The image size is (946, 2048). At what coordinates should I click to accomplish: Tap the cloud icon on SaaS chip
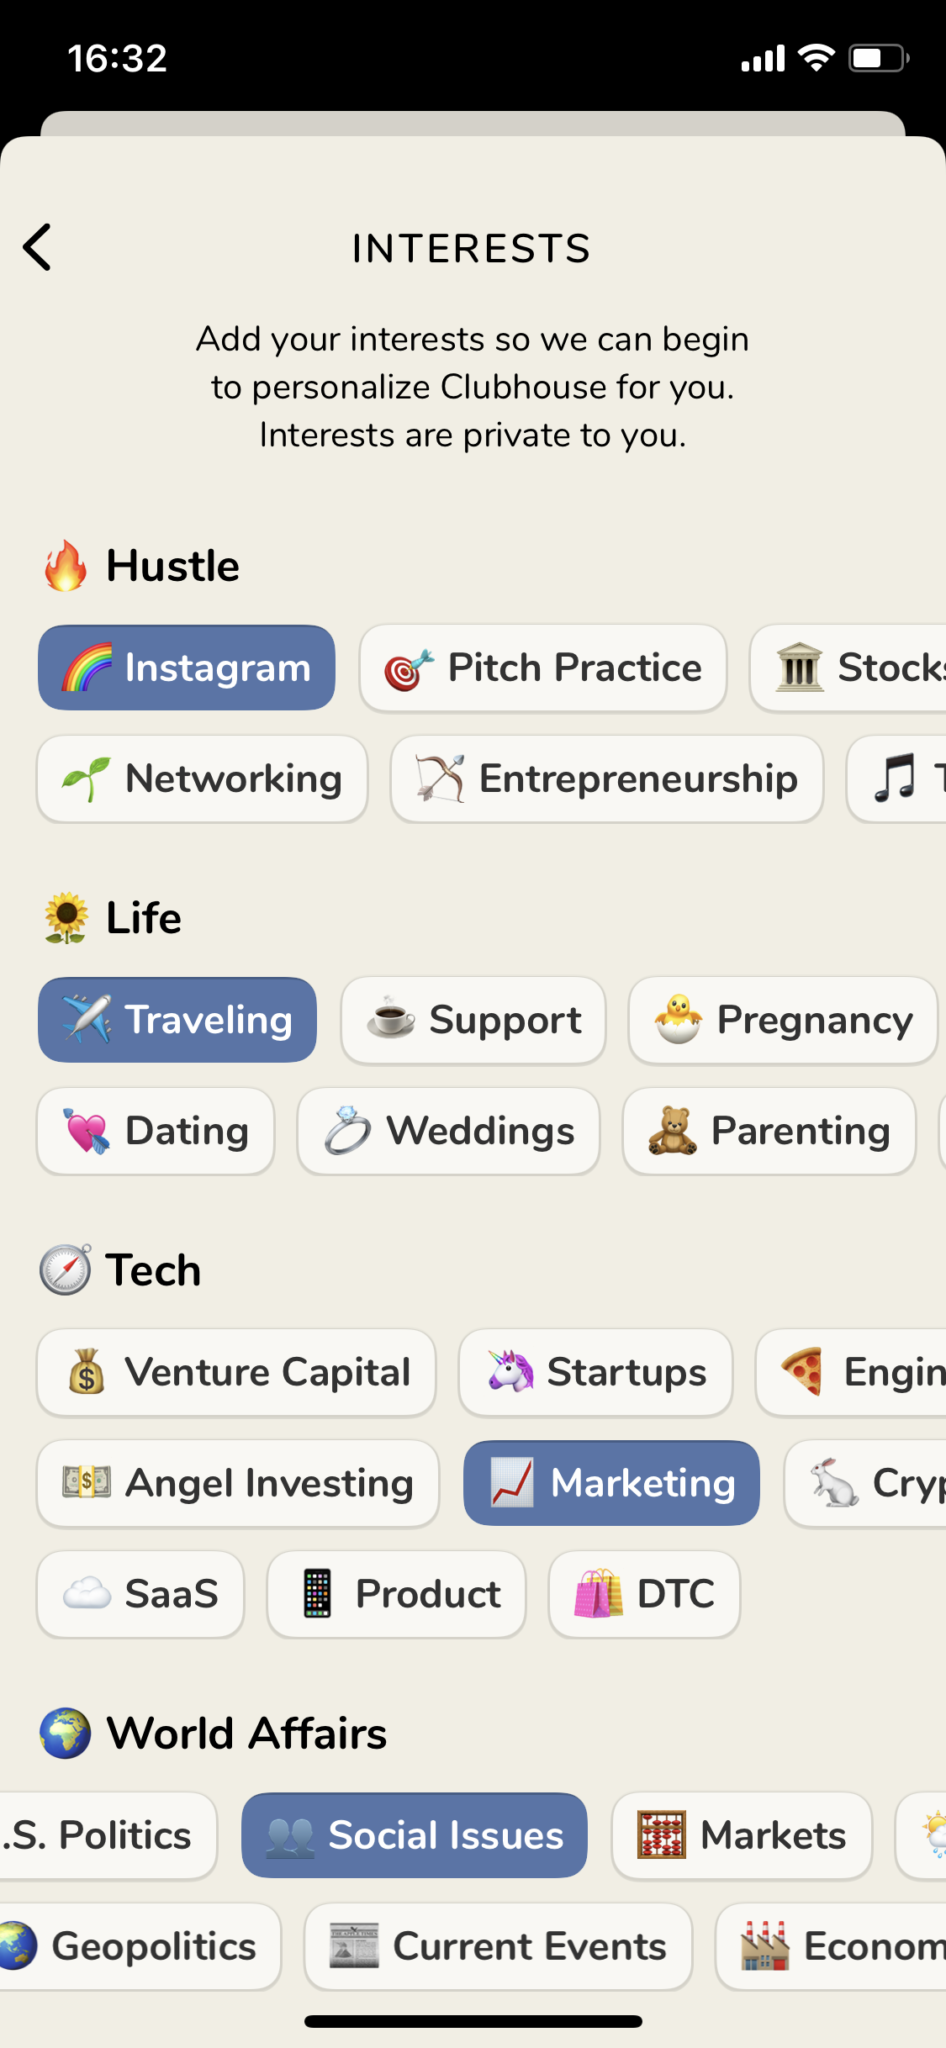pyautogui.click(x=87, y=1594)
